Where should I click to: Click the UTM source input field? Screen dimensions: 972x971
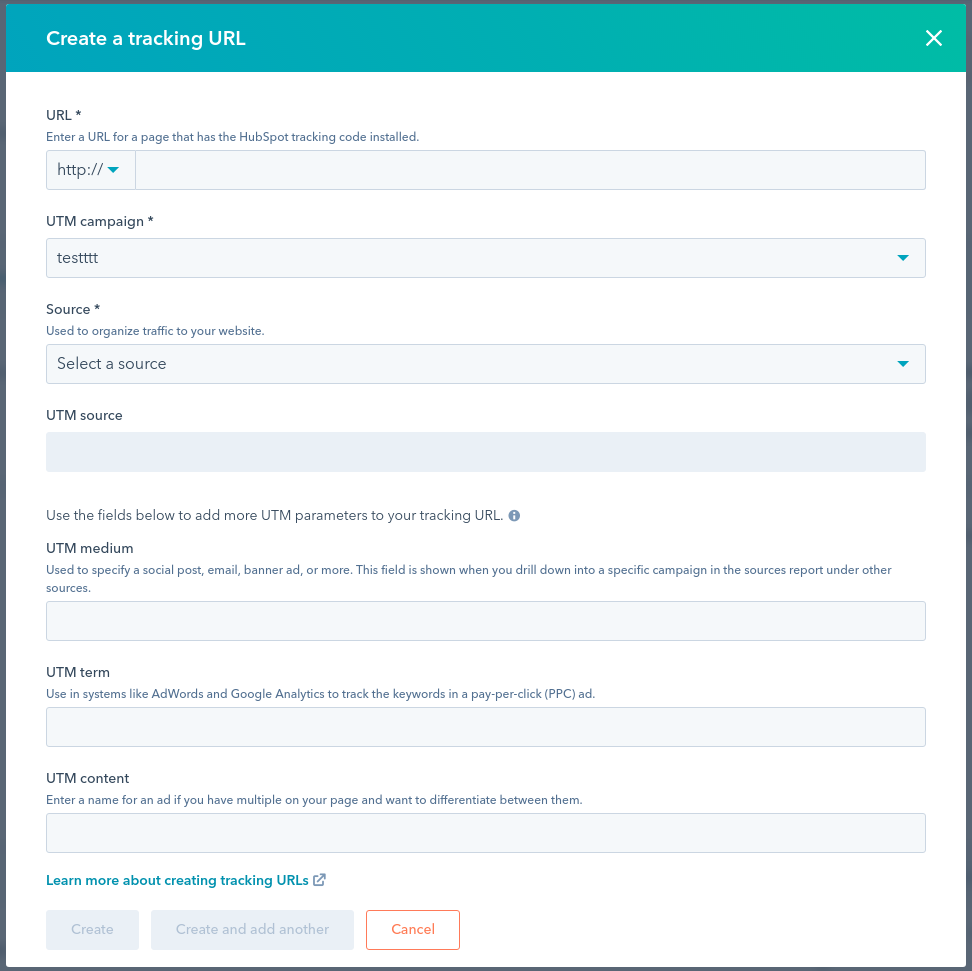click(486, 451)
